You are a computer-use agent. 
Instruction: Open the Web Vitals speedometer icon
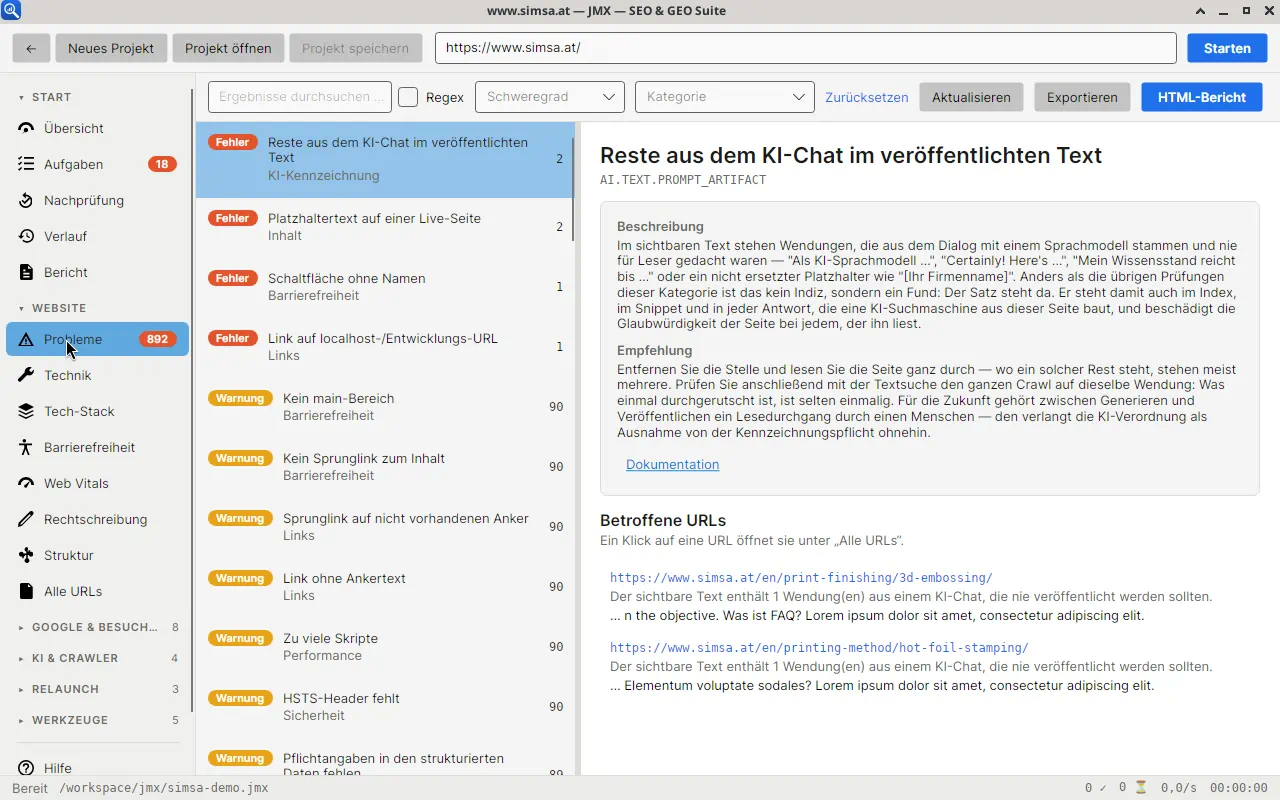[x=26, y=483]
